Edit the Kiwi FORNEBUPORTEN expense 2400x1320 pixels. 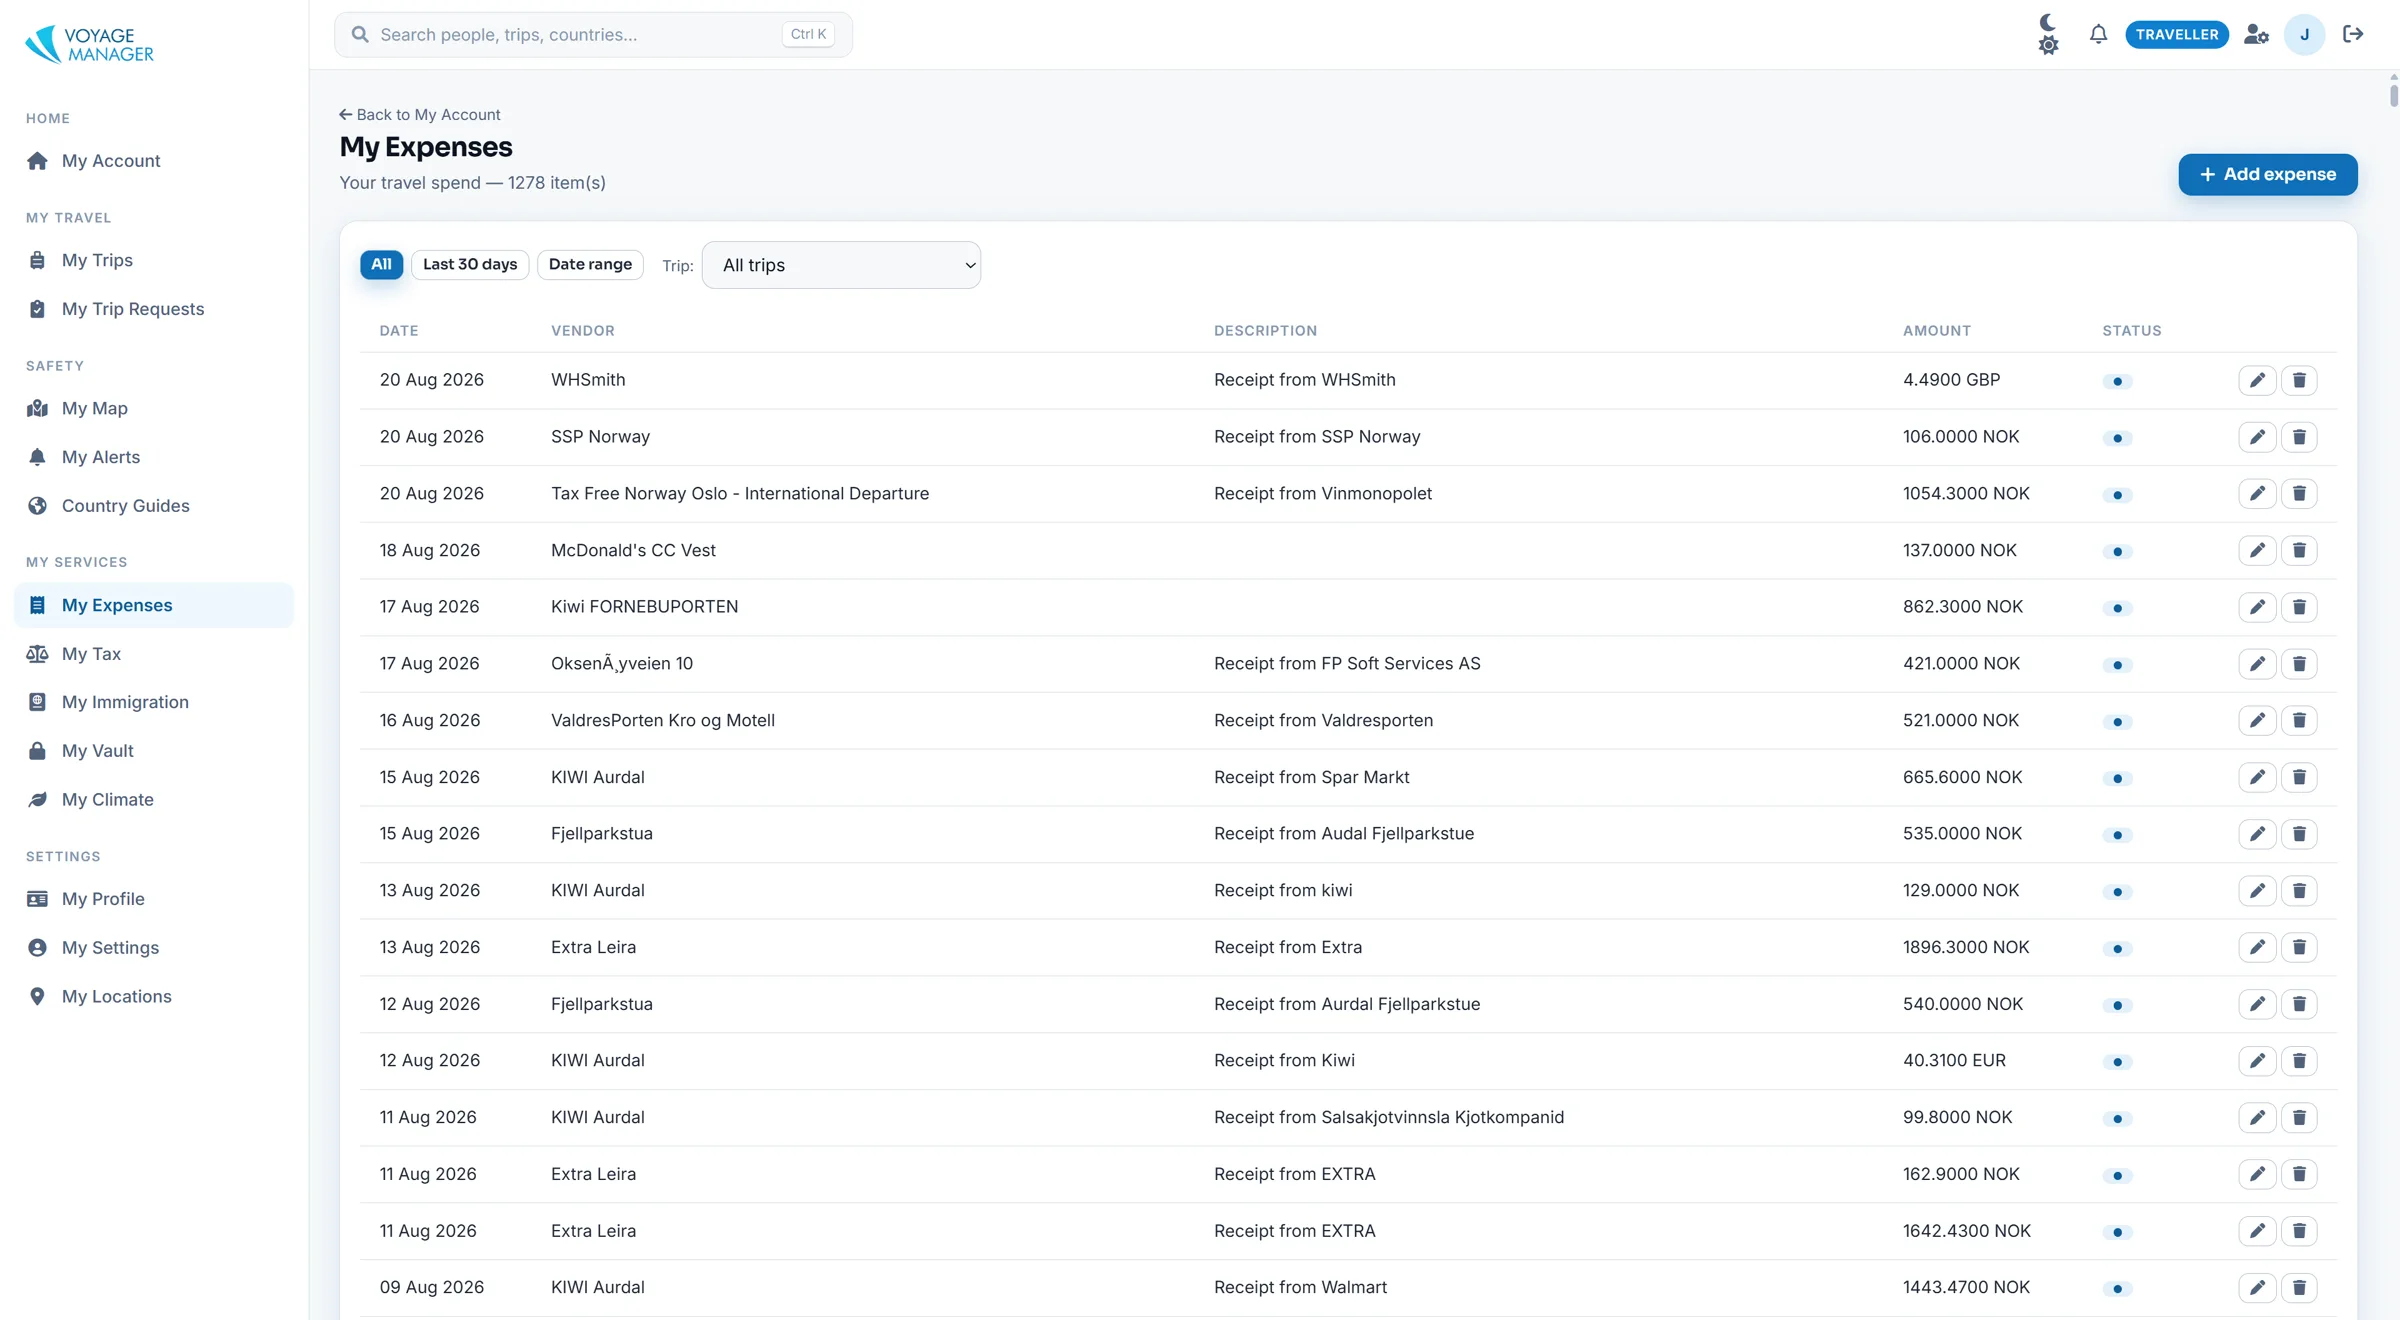(2257, 607)
